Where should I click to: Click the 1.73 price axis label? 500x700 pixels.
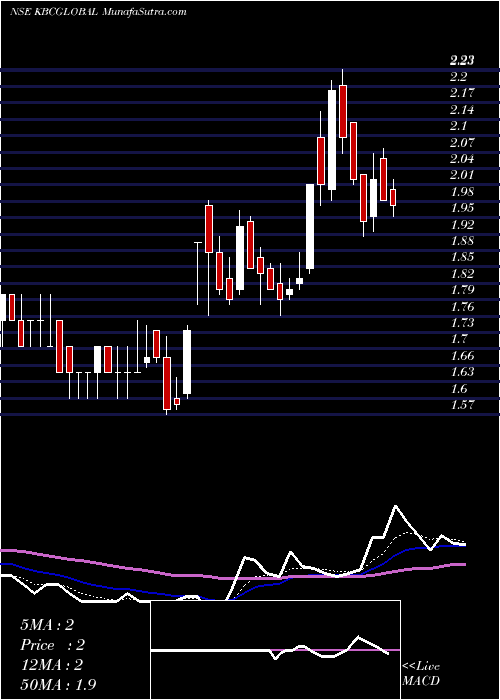coord(462,323)
